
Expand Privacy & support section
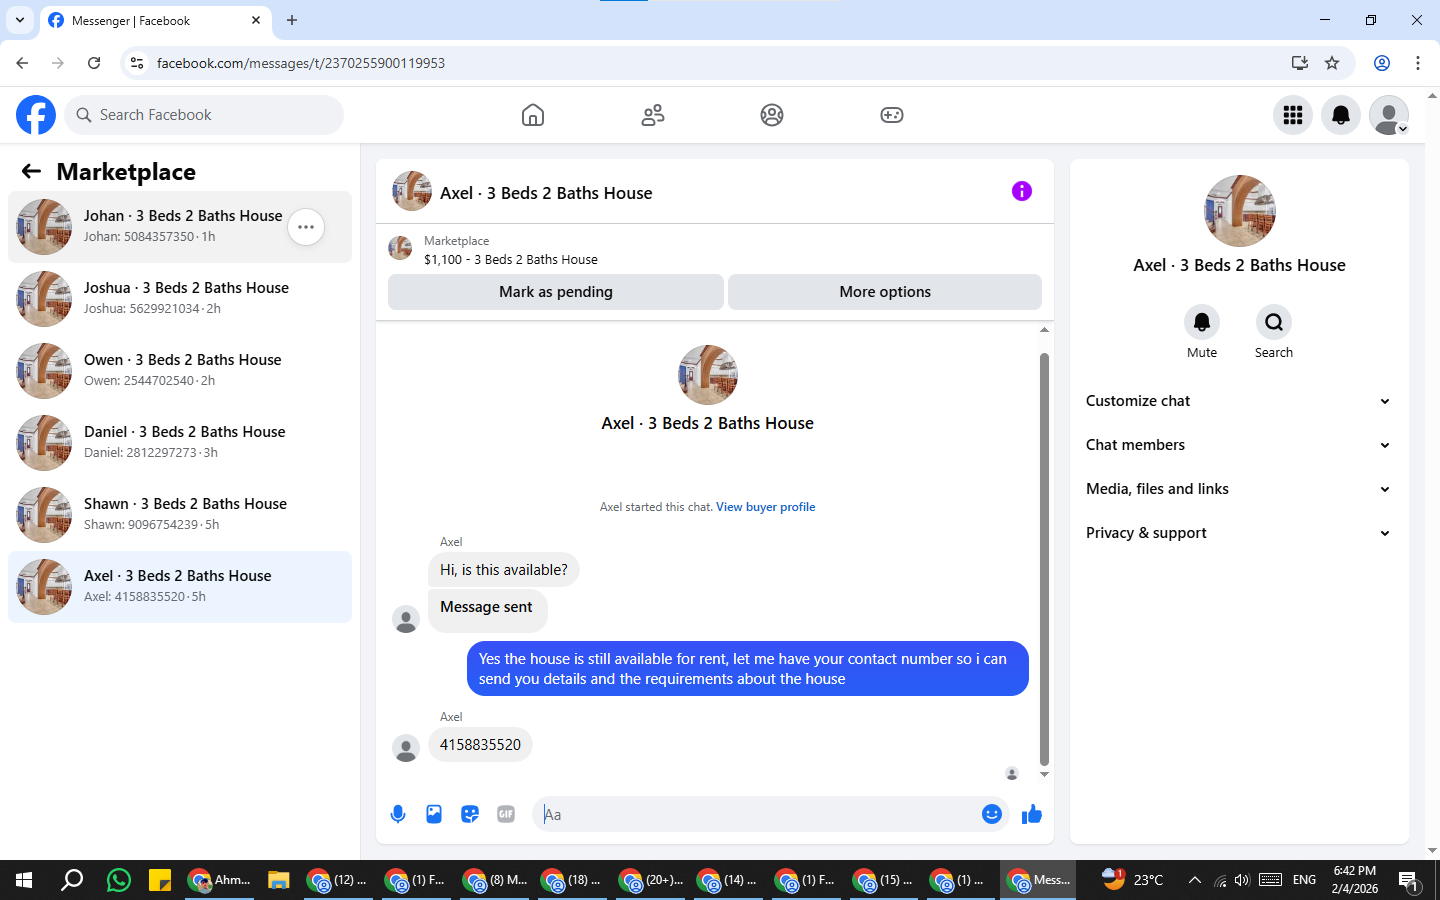[x=1239, y=533]
